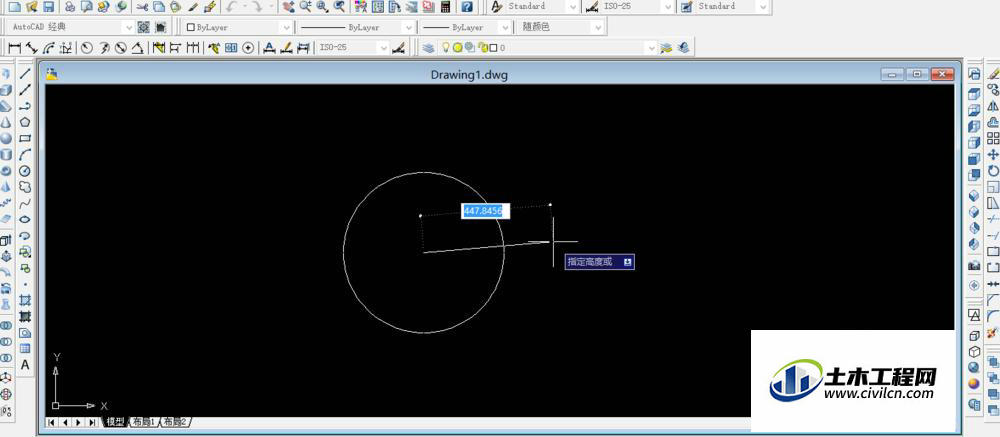Choose the Radius dimension tool
This screenshot has width=1000, height=437.
tap(87, 47)
